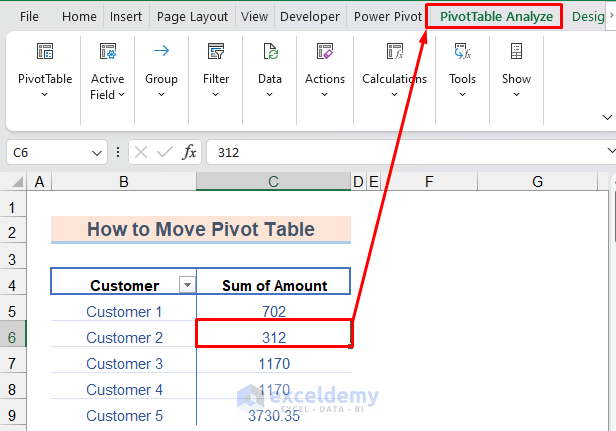Click the PivotTable ribbon icon
The width and height of the screenshot is (616, 431).
pyautogui.click(x=45, y=52)
